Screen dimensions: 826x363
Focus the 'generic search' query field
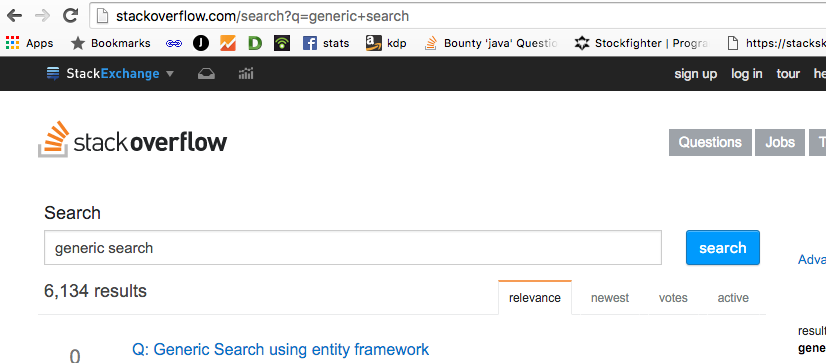click(353, 248)
